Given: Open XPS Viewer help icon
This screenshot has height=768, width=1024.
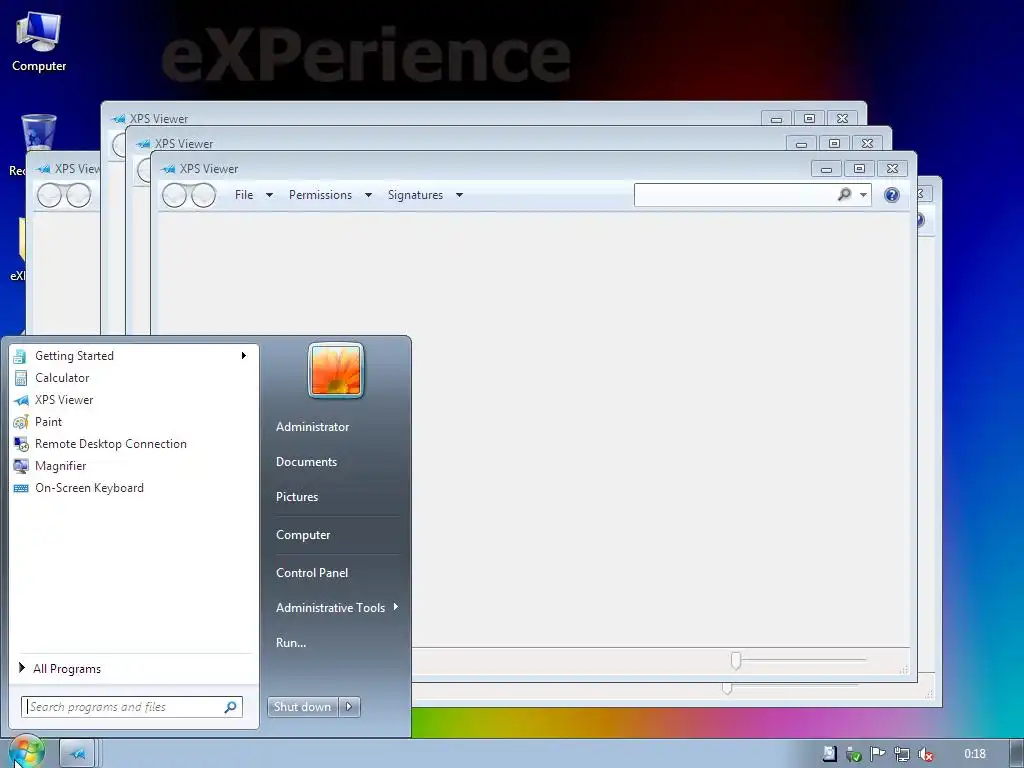Looking at the screenshot, I should point(891,195).
